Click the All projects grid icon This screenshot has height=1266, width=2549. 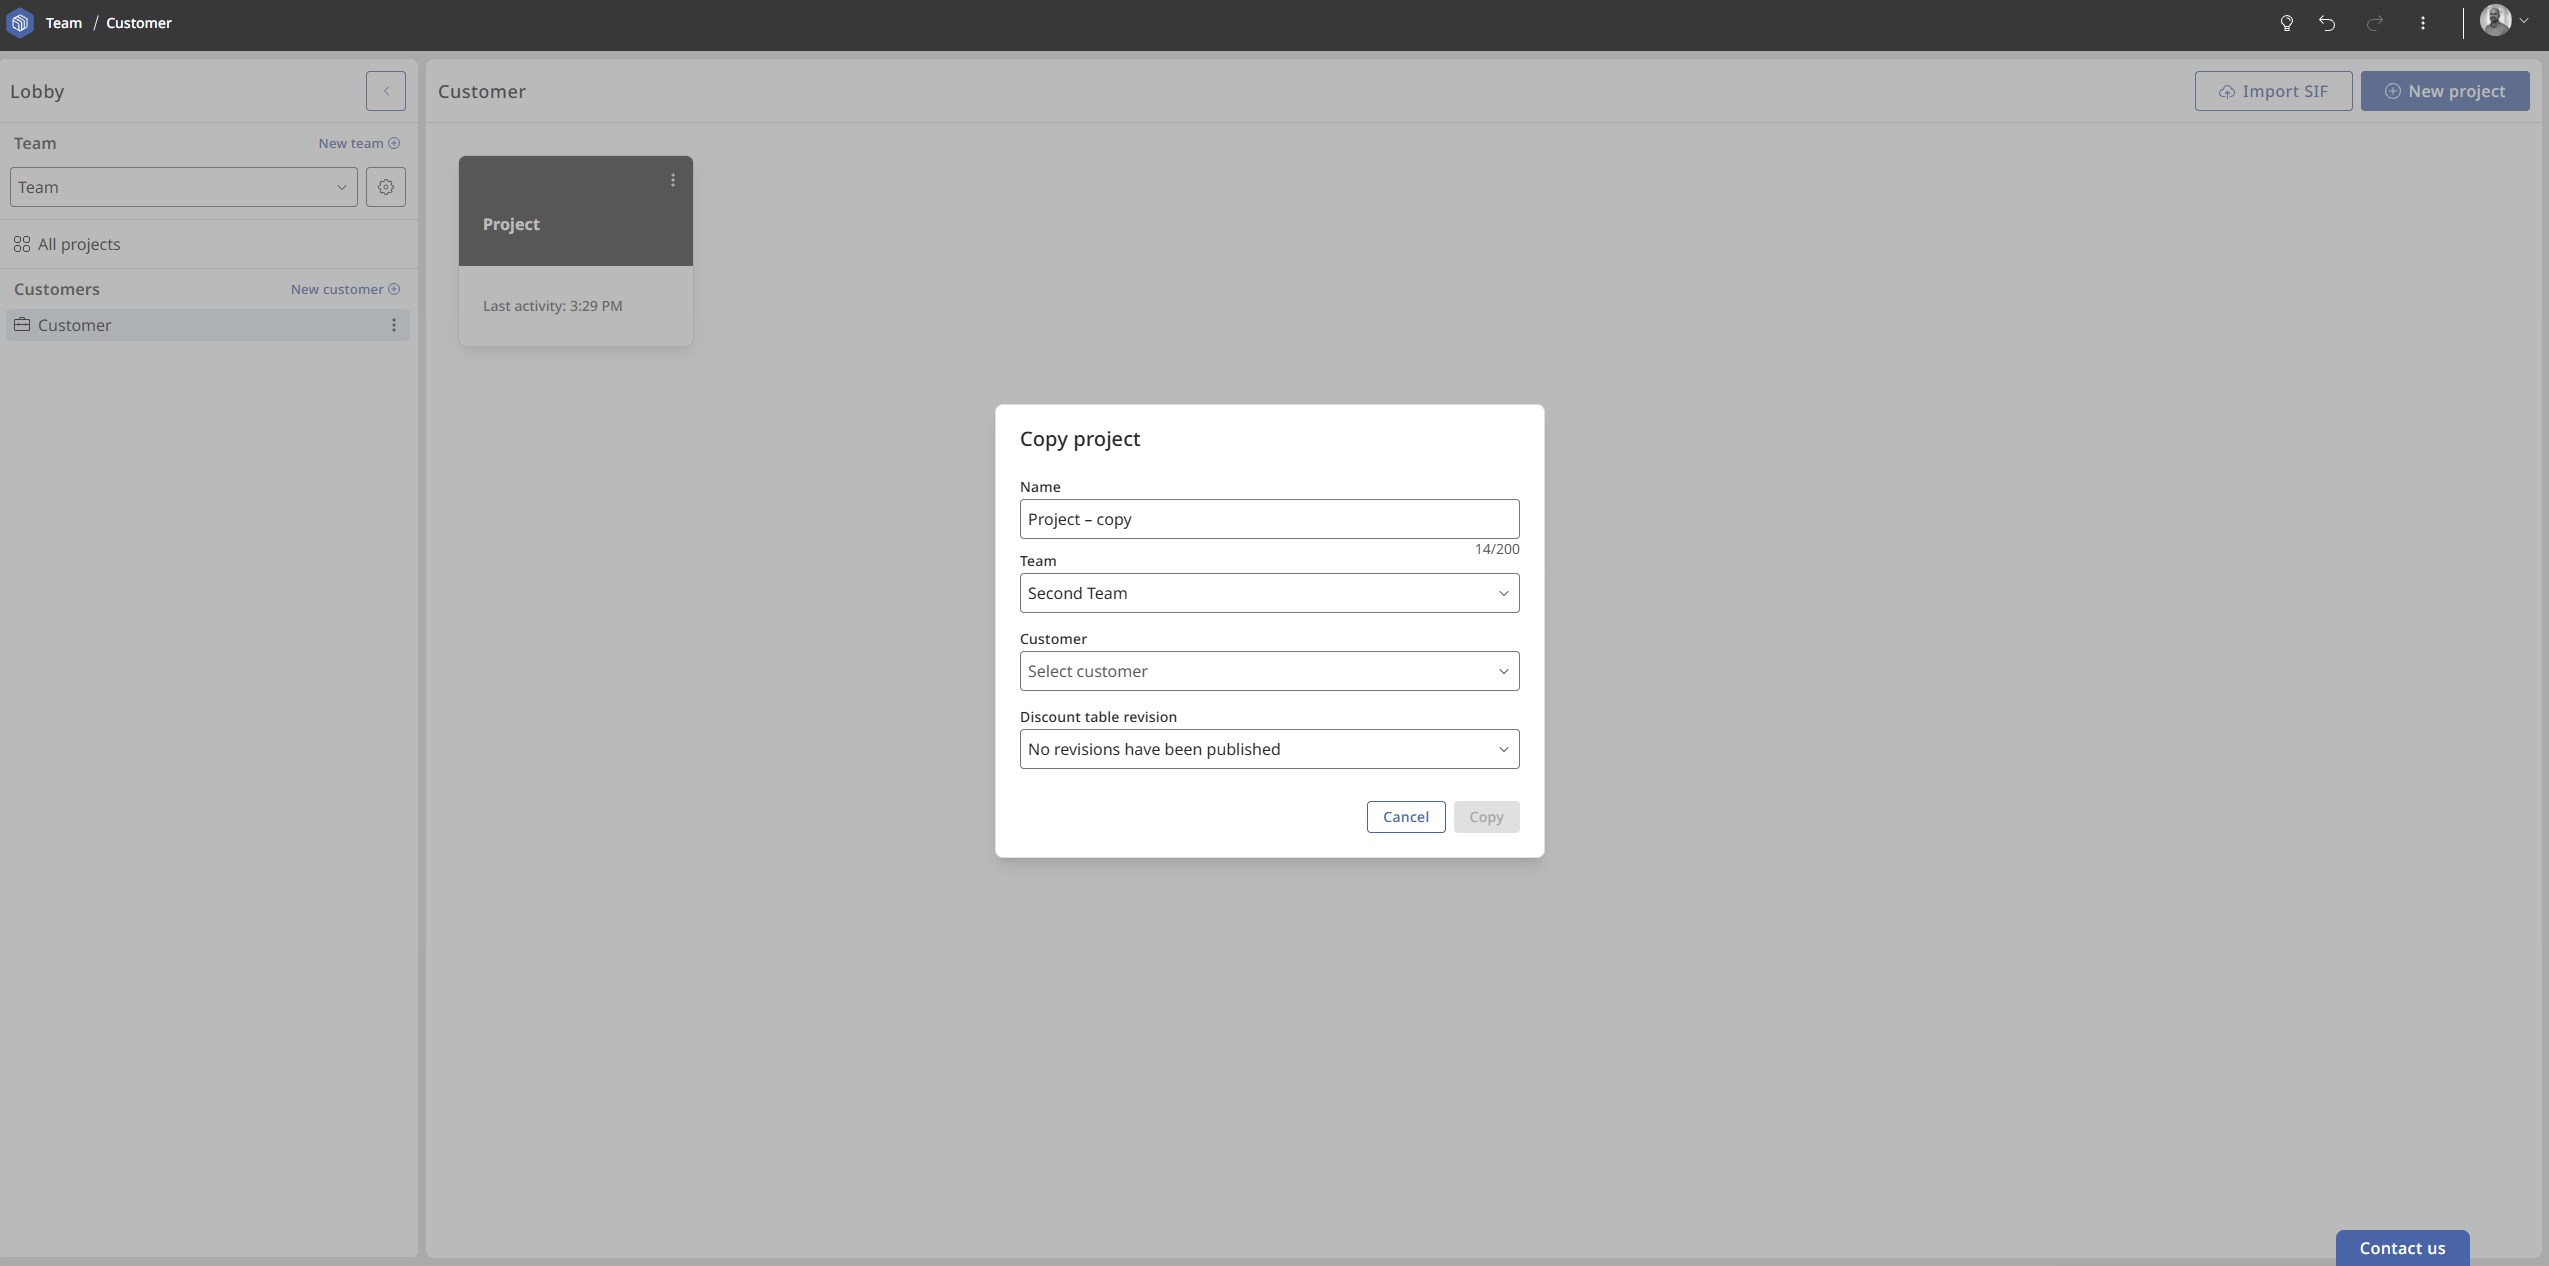pyautogui.click(x=22, y=244)
